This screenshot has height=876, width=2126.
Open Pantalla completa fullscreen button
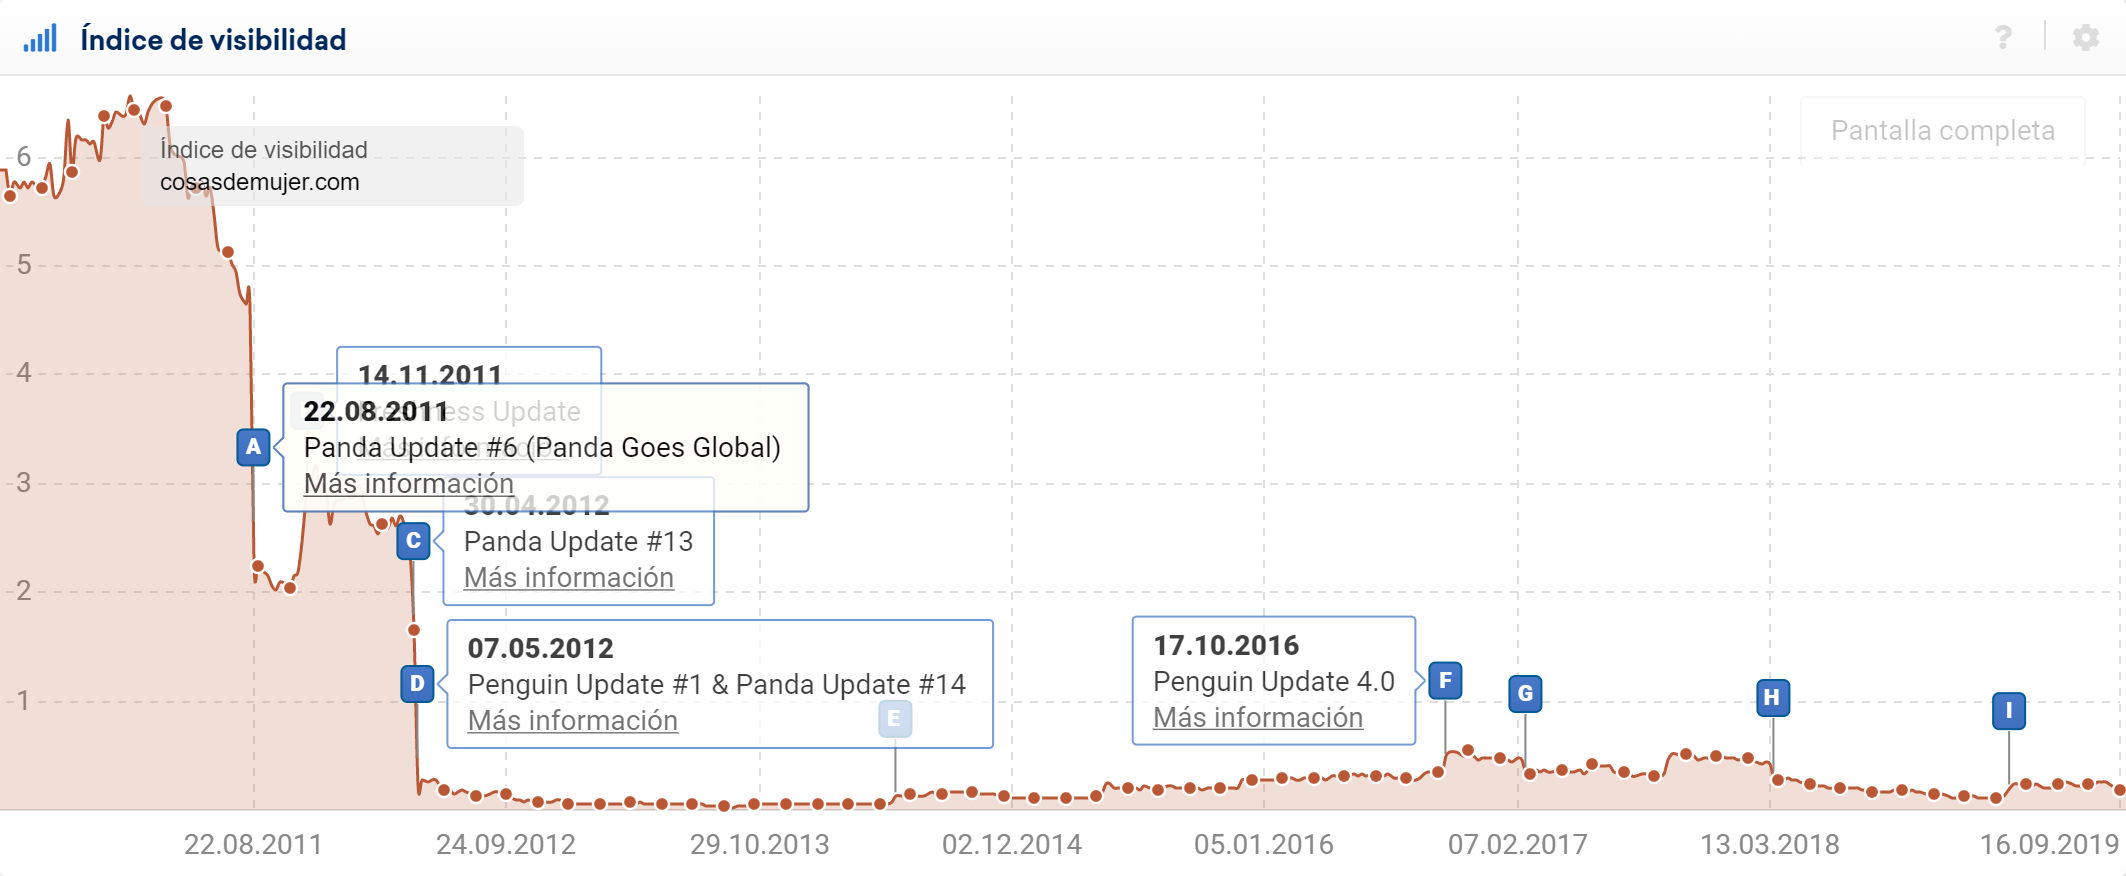click(x=1942, y=130)
